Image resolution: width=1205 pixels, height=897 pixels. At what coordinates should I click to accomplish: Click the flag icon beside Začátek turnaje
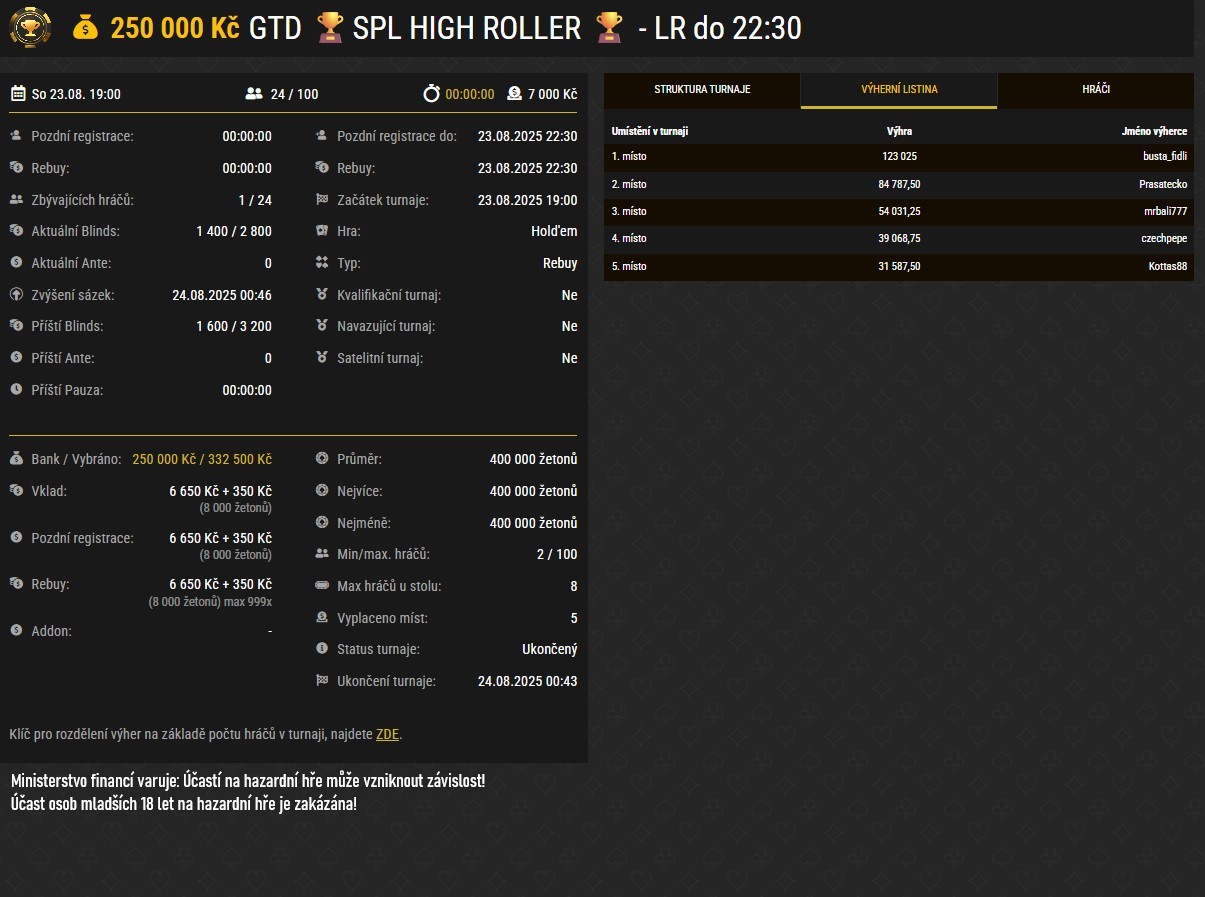[322, 200]
